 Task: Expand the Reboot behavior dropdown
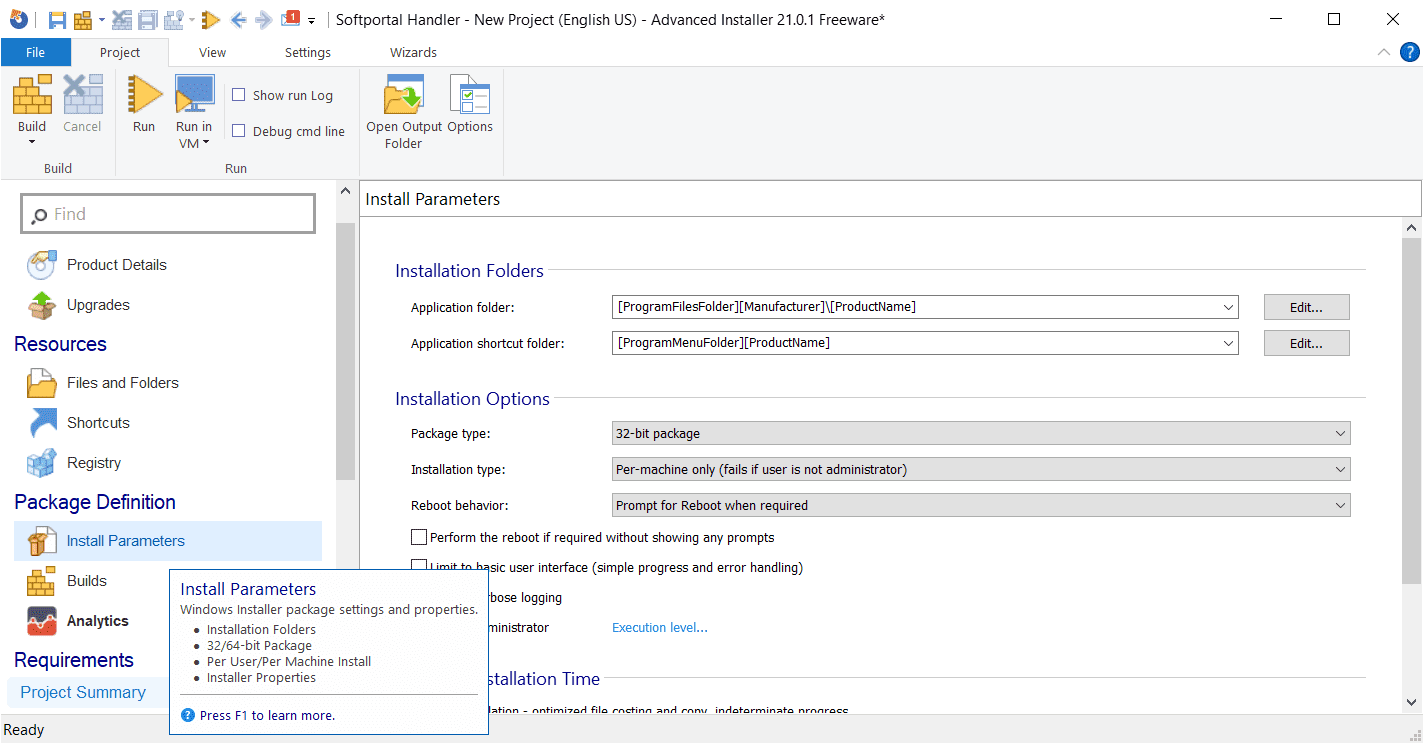pyautogui.click(x=980, y=506)
